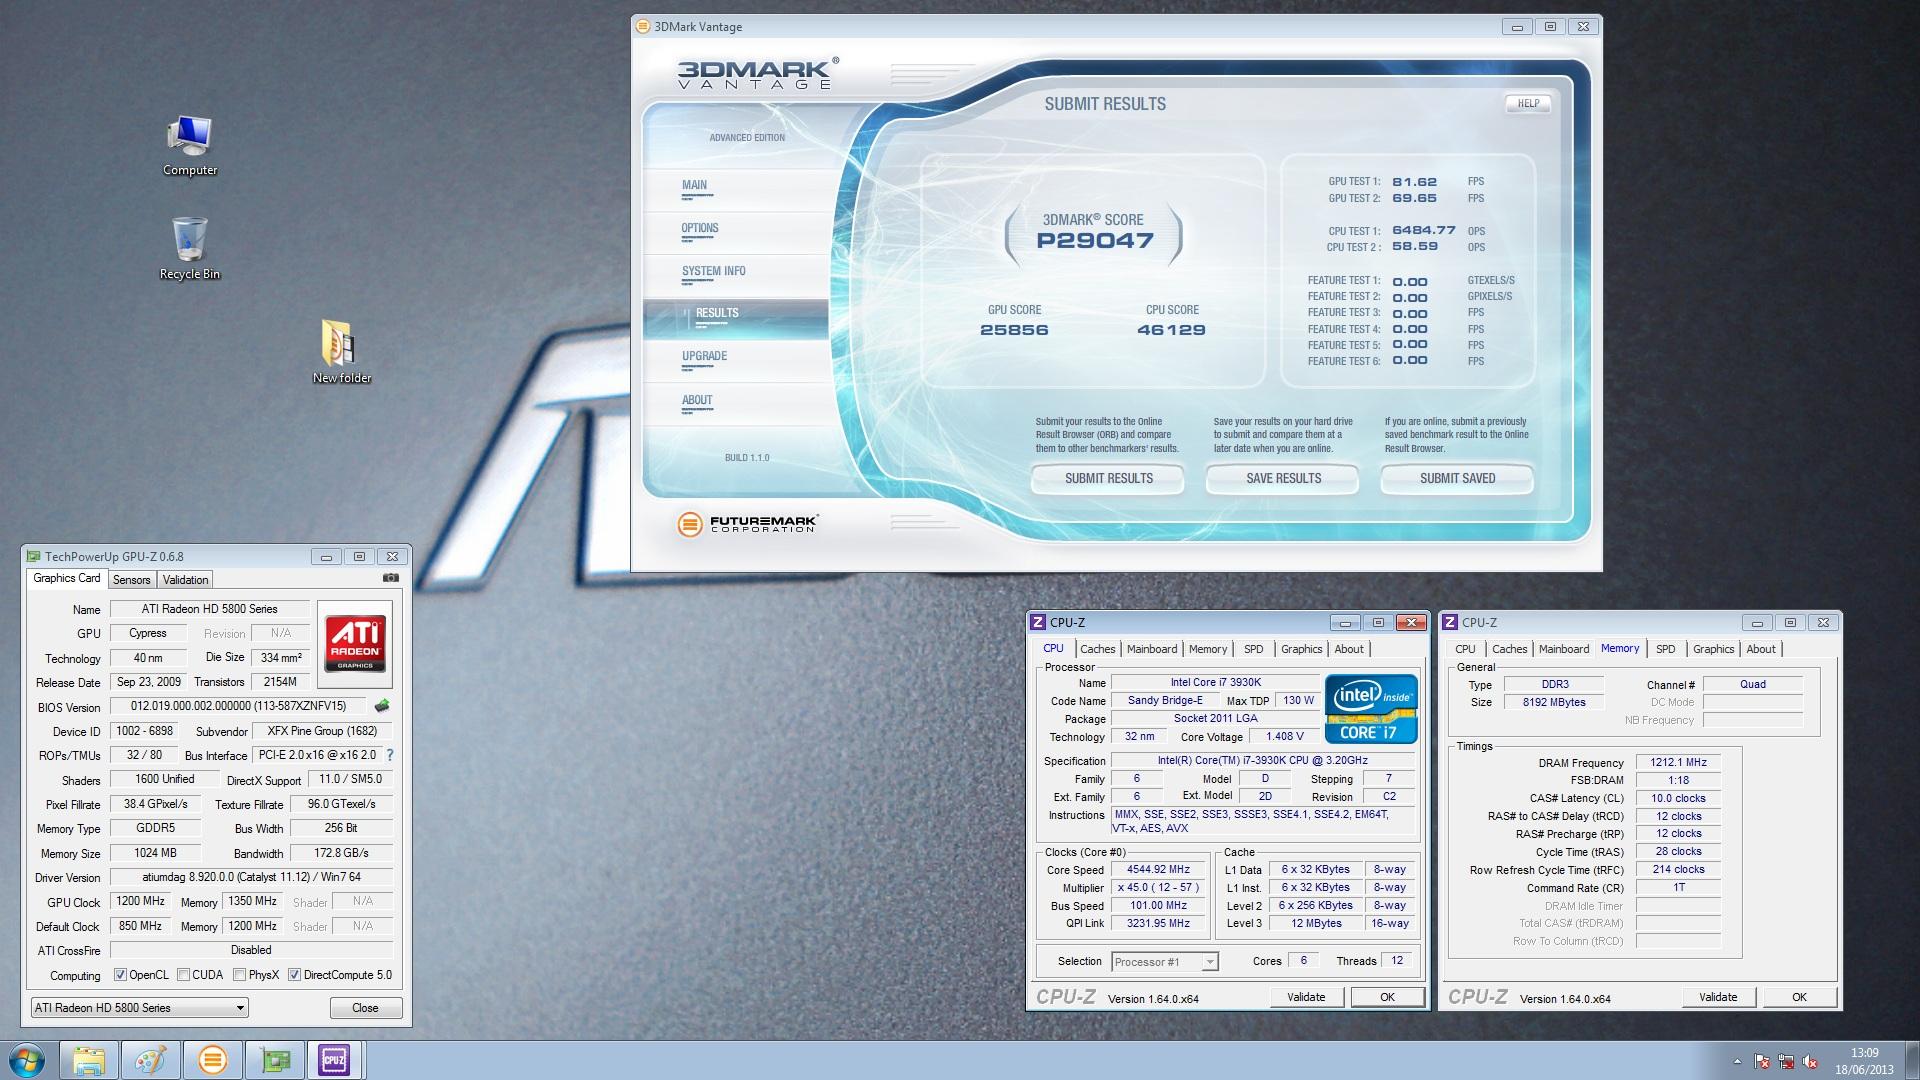Toggle the DirectCompute 5.0 checkbox in GPU-Z
Screen dimensions: 1920x1080
[x=294, y=975]
